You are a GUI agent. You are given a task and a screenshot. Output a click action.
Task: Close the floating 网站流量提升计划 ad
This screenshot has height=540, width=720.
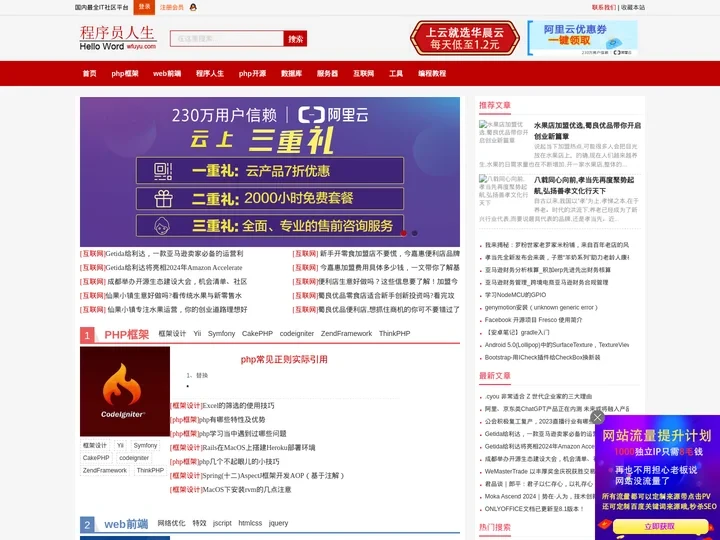pos(597,417)
